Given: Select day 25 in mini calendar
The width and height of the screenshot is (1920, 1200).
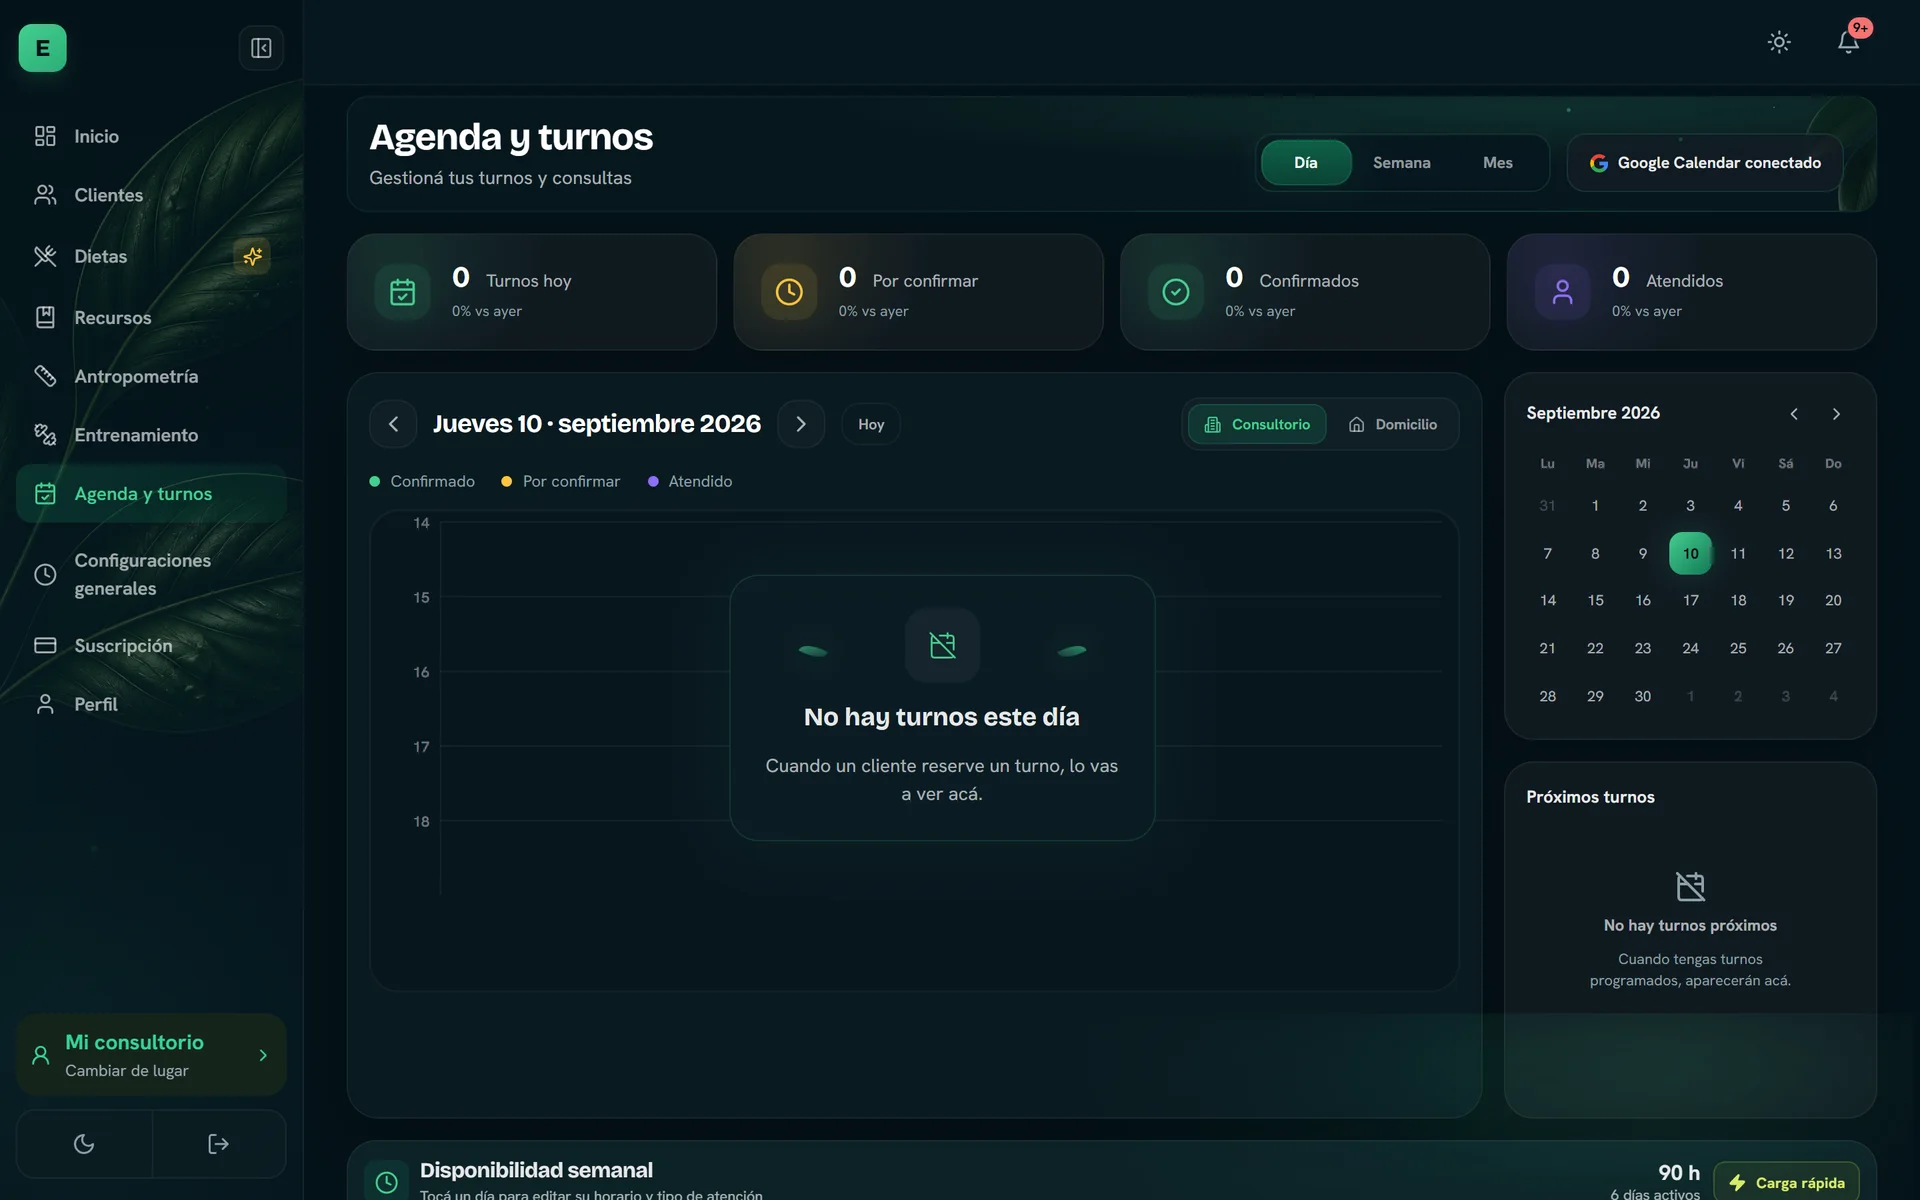Looking at the screenshot, I should tap(1738, 648).
